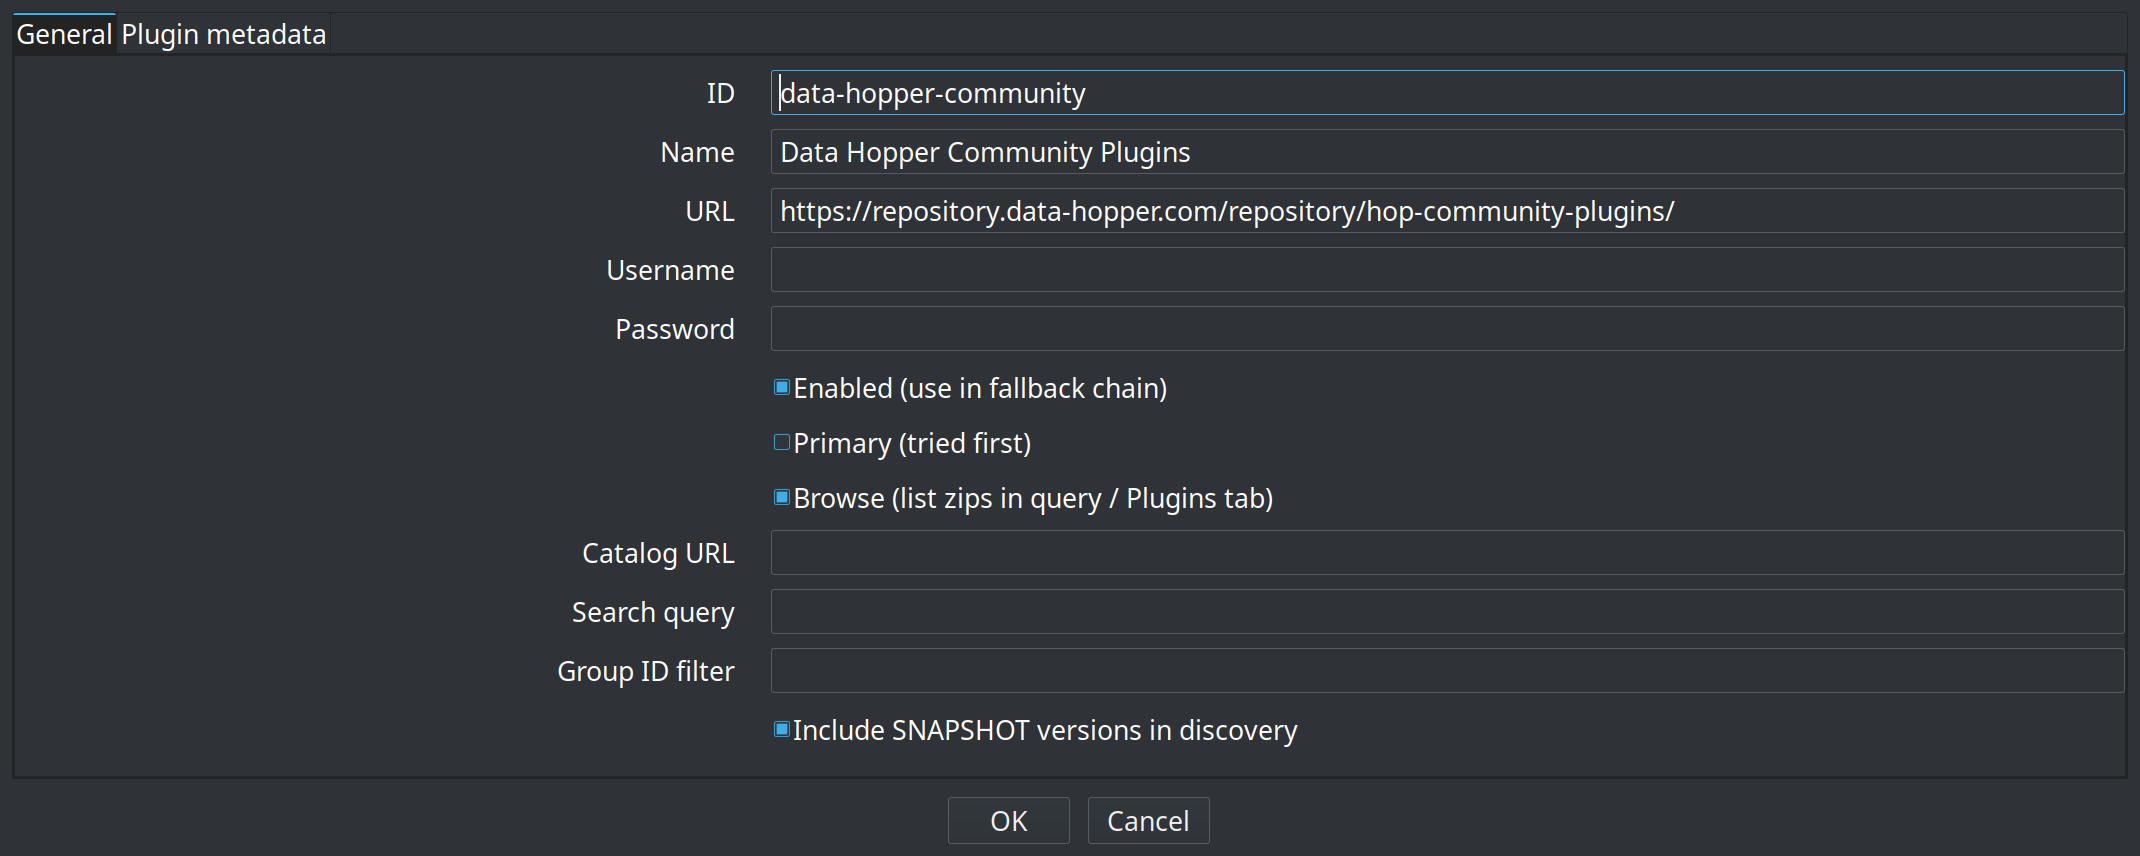Switch to the General tab

point(65,34)
